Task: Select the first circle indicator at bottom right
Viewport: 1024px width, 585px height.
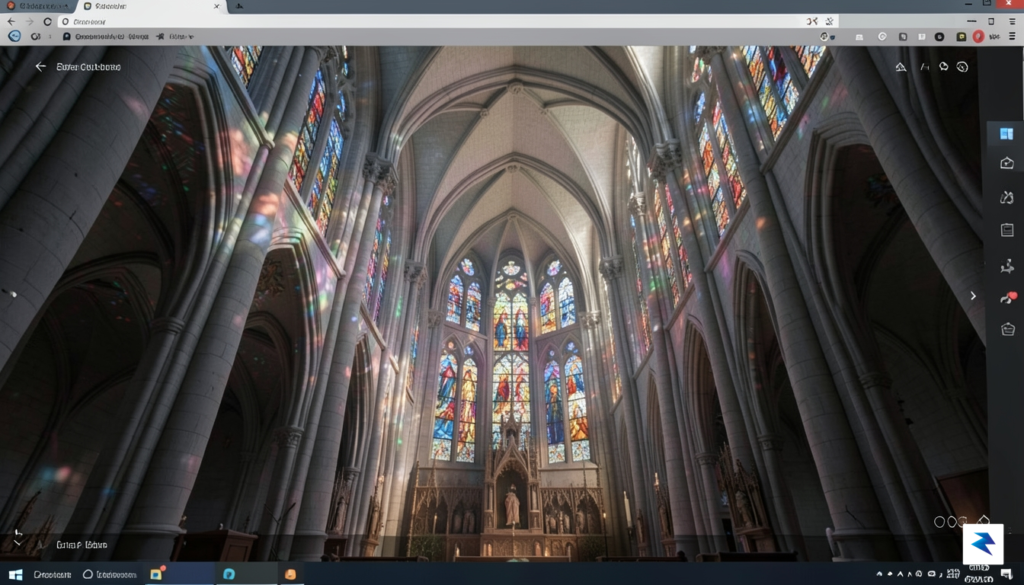Action: [939, 522]
